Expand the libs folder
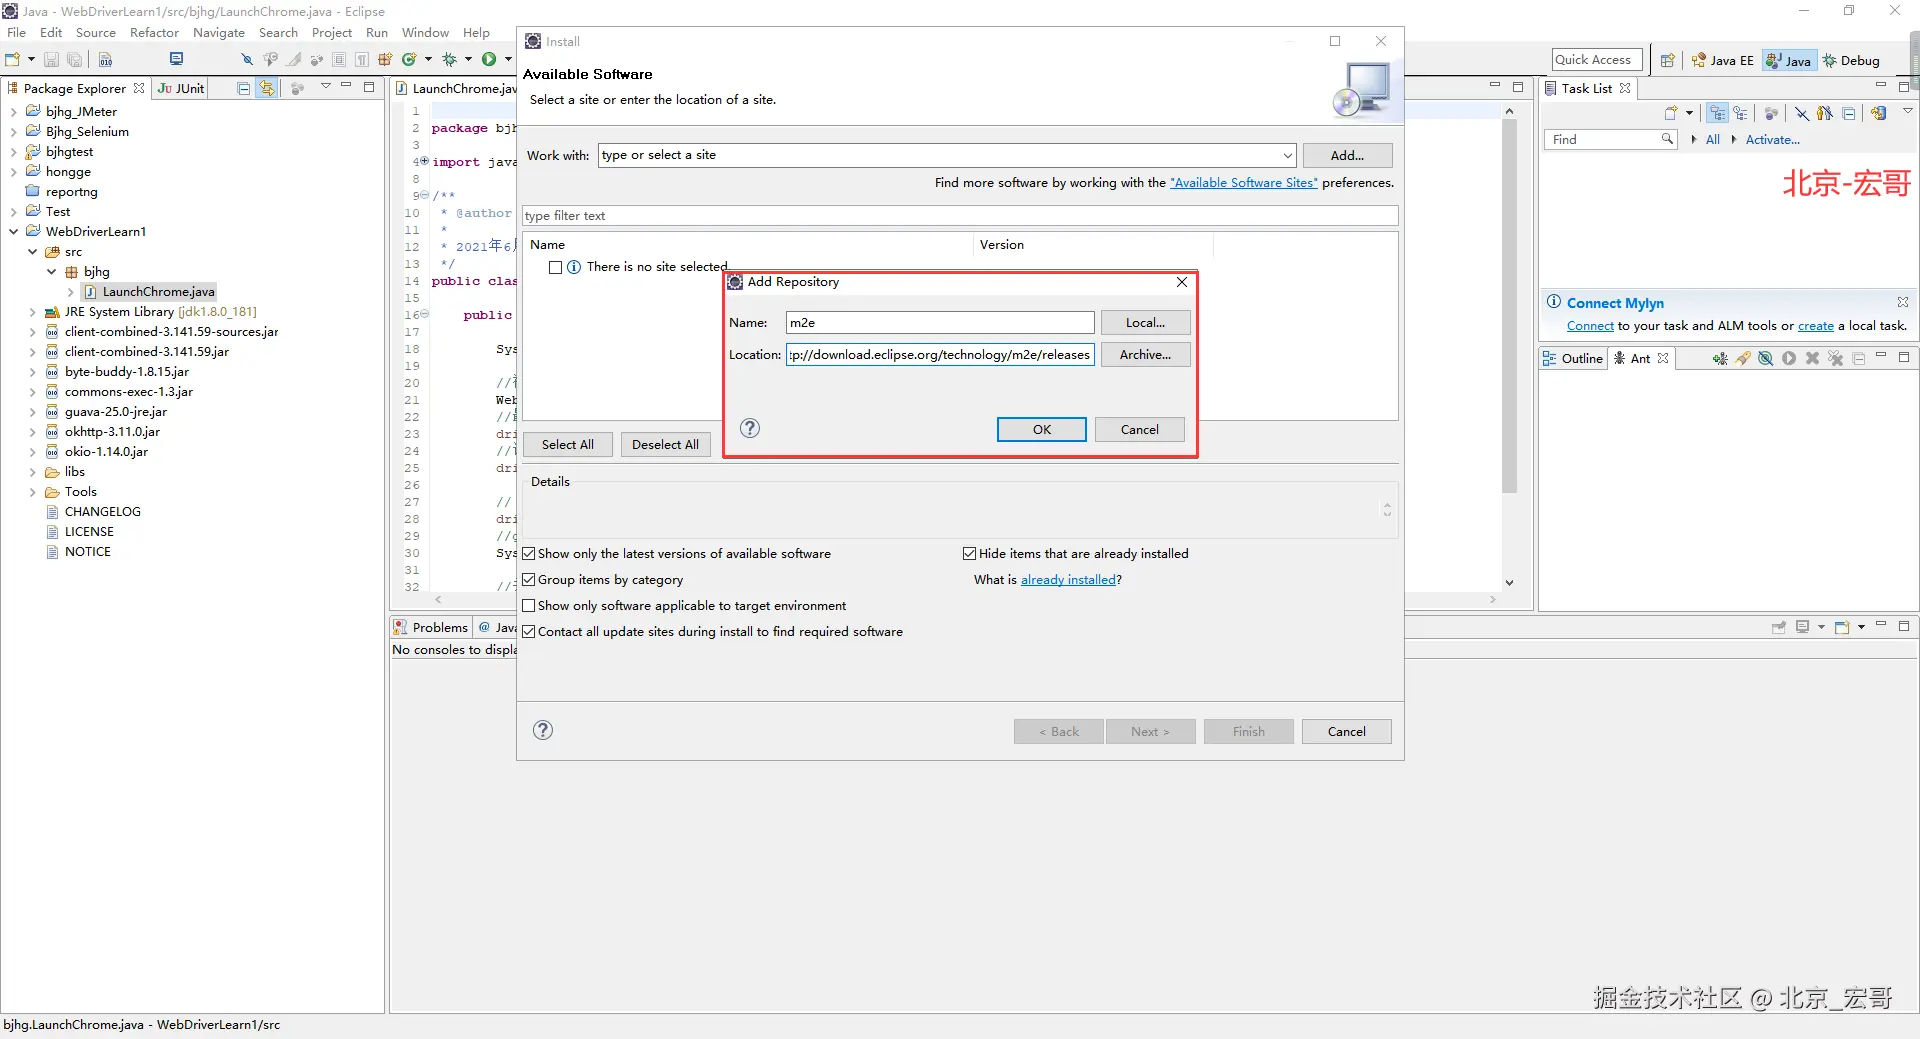This screenshot has width=1920, height=1039. (x=32, y=472)
